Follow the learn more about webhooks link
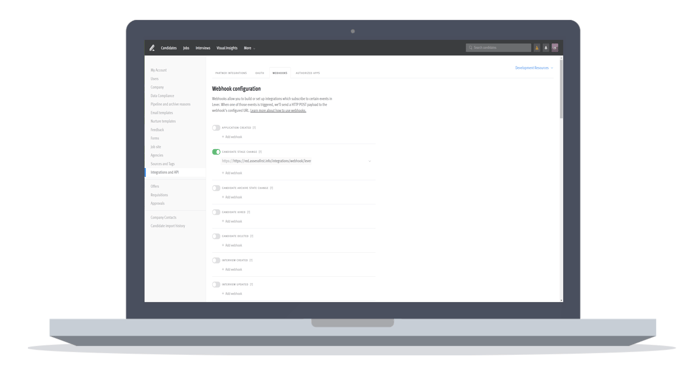Image resolution: width=688 pixels, height=367 pixels. point(278,111)
